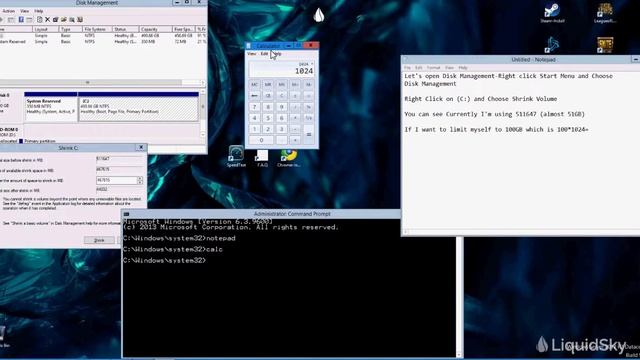Open the F.A.Q desktop shortcut
This screenshot has height=360, width=640.
(262, 158)
